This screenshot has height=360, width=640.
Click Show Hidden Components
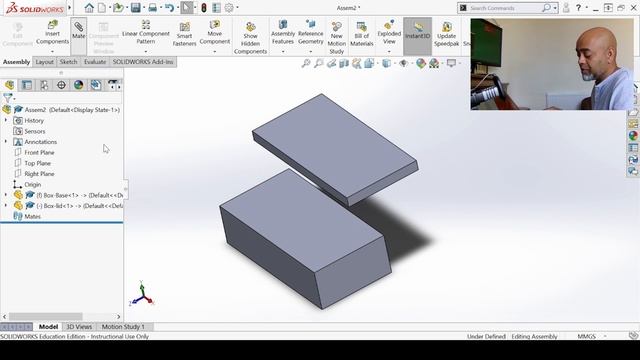click(251, 38)
